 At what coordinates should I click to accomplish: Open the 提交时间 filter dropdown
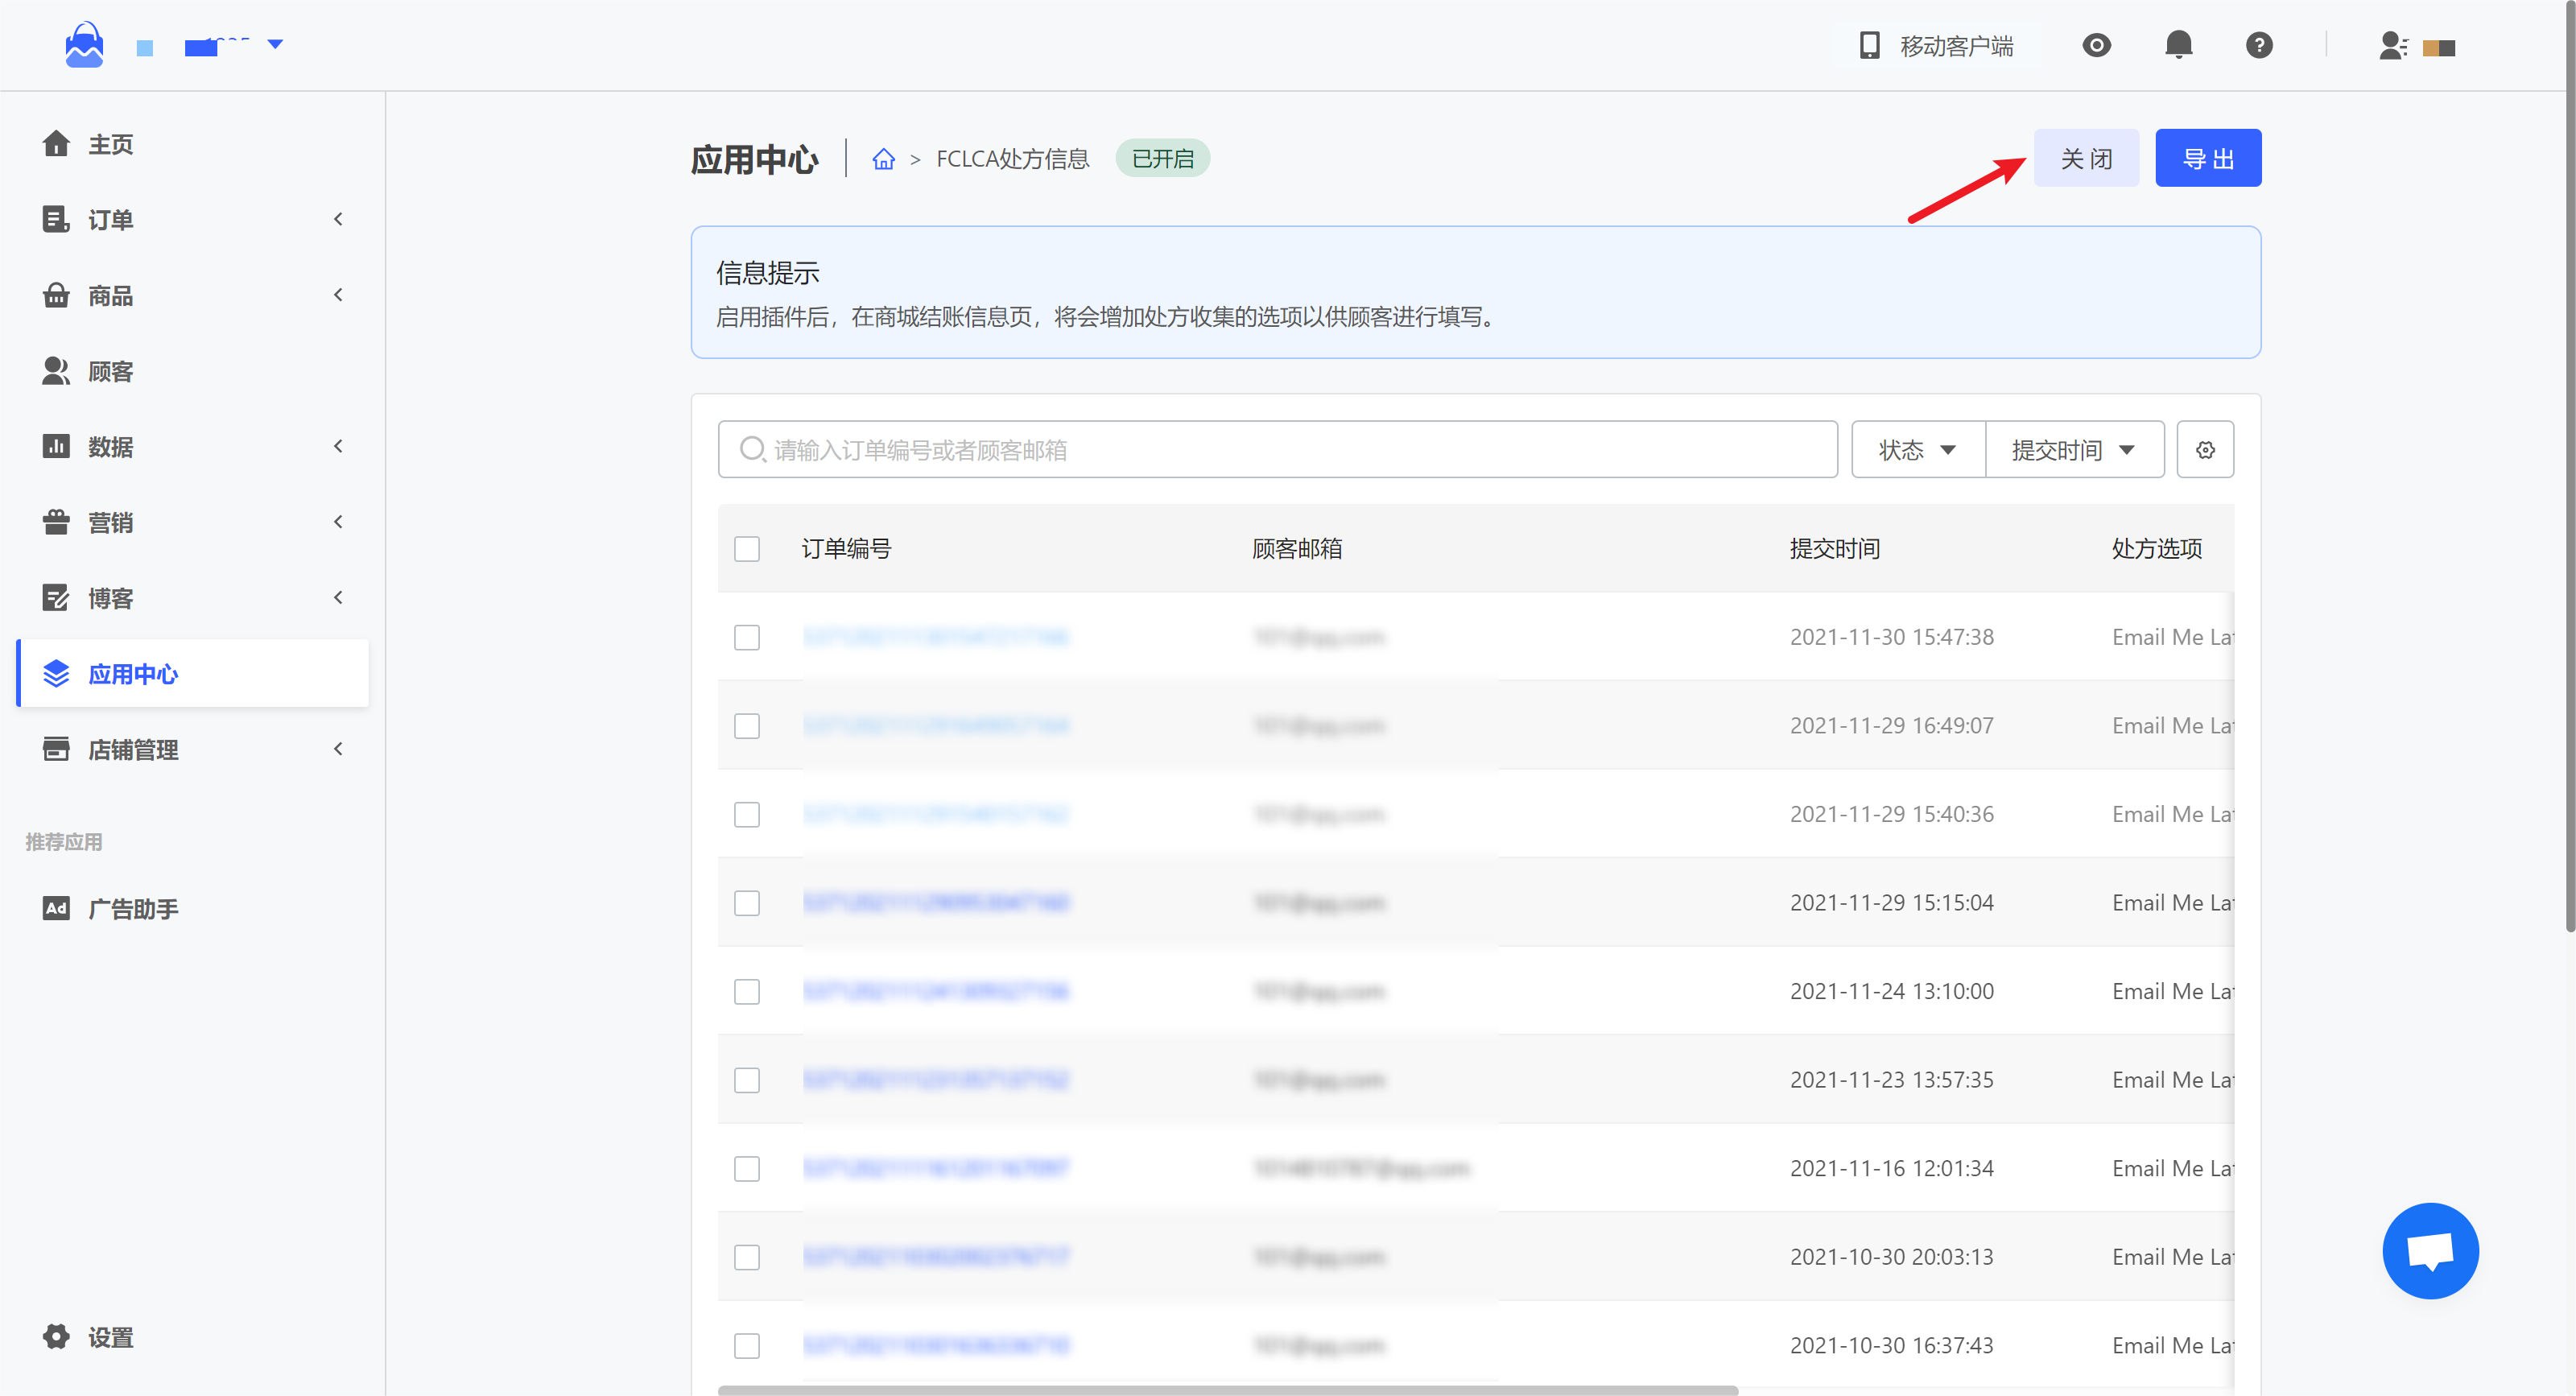point(2073,450)
